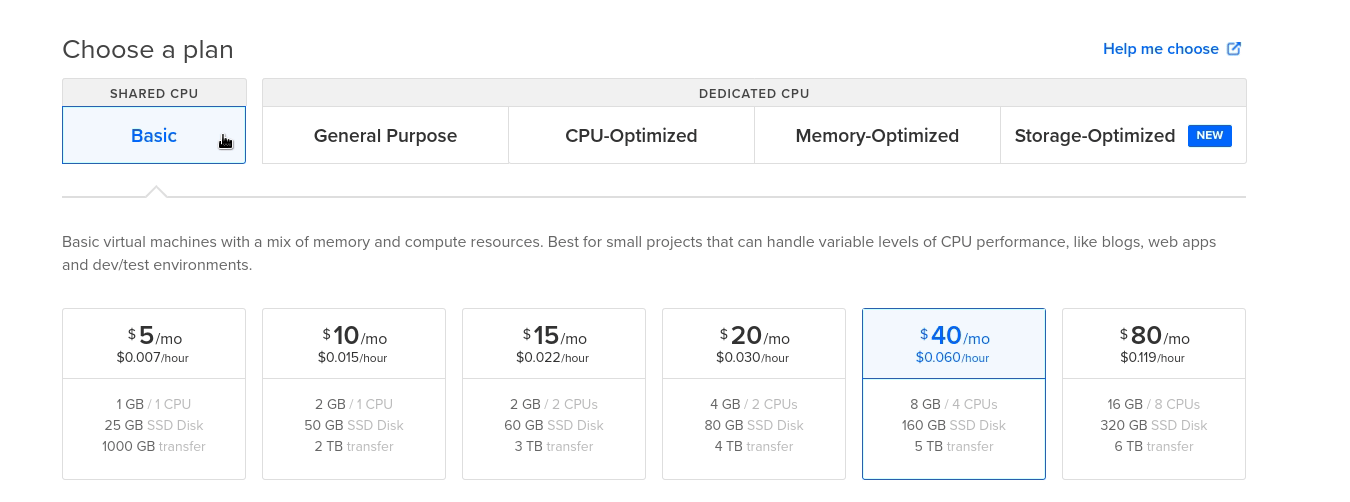Open the Memory-Optimized plan tab
This screenshot has height=502, width=1350.
click(x=877, y=135)
